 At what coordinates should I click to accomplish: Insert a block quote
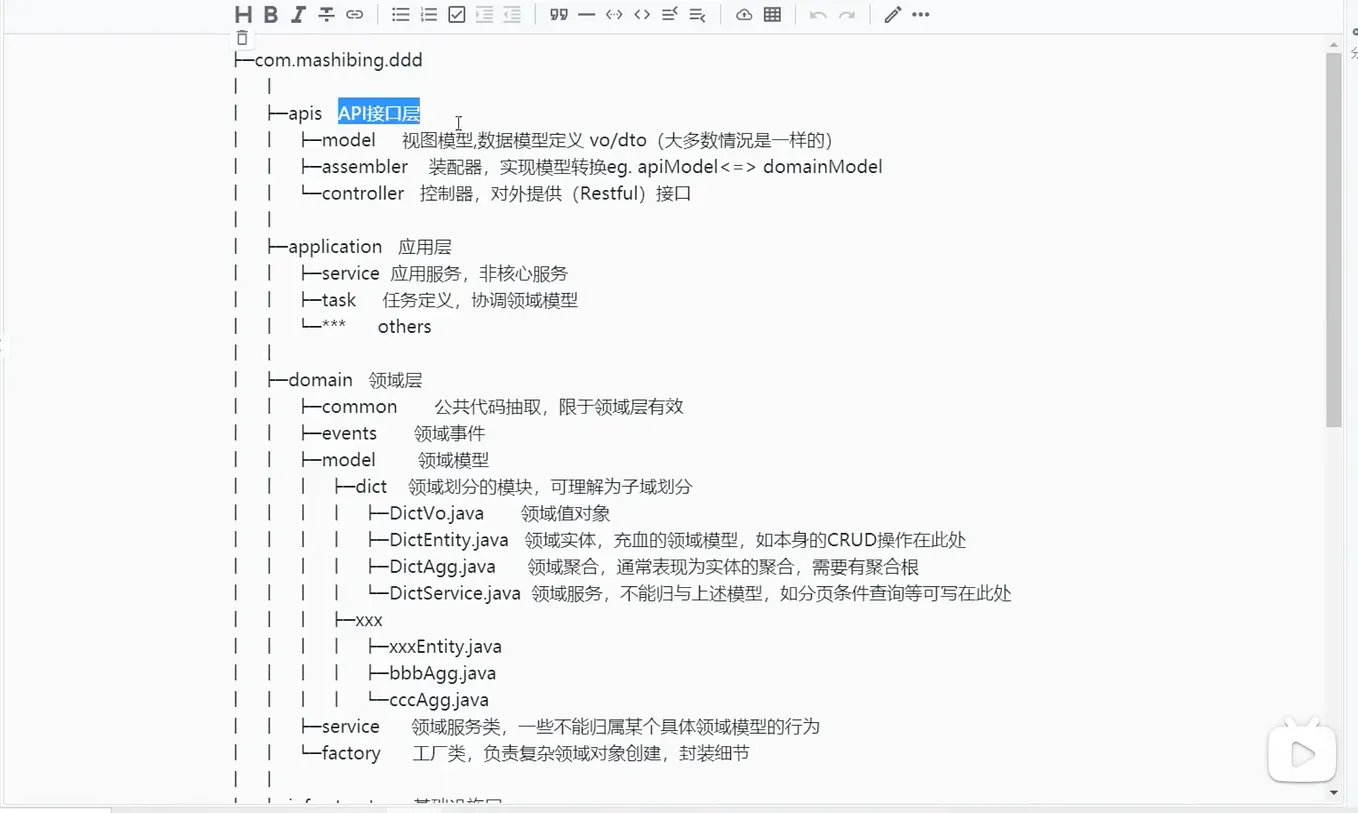(x=558, y=14)
